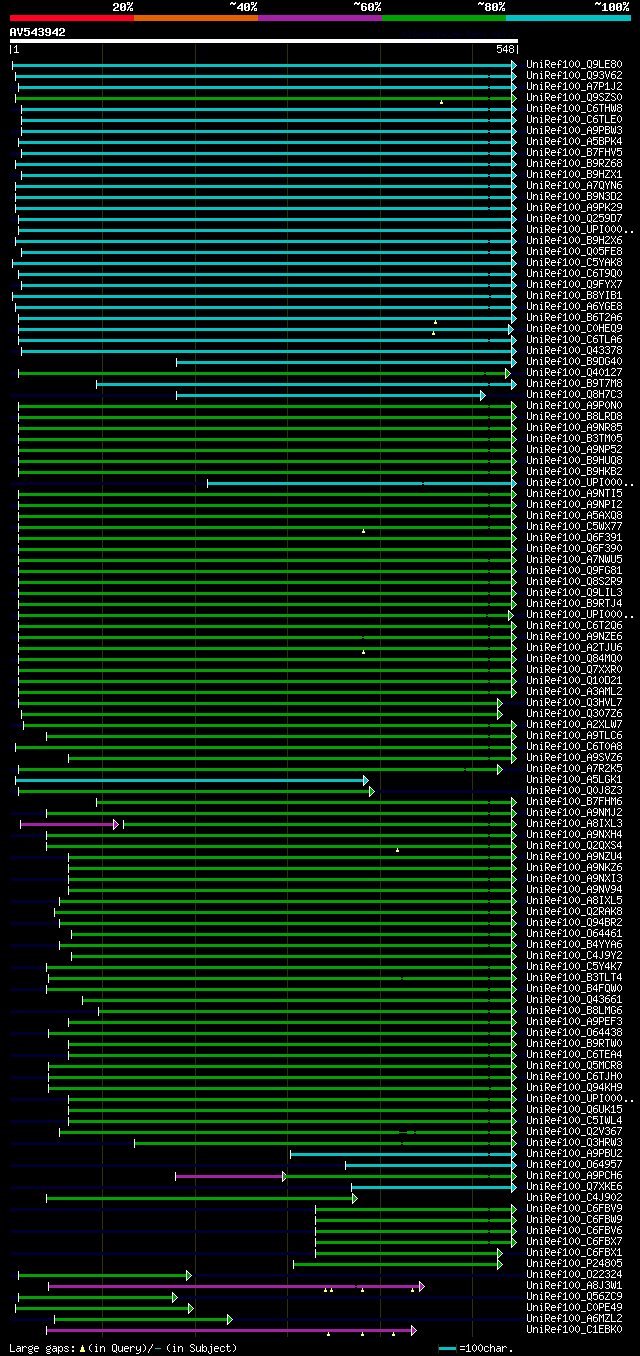Select label UniRef100_B7FHM6
Viewport: 640px width, 1356px height.
(x=574, y=802)
